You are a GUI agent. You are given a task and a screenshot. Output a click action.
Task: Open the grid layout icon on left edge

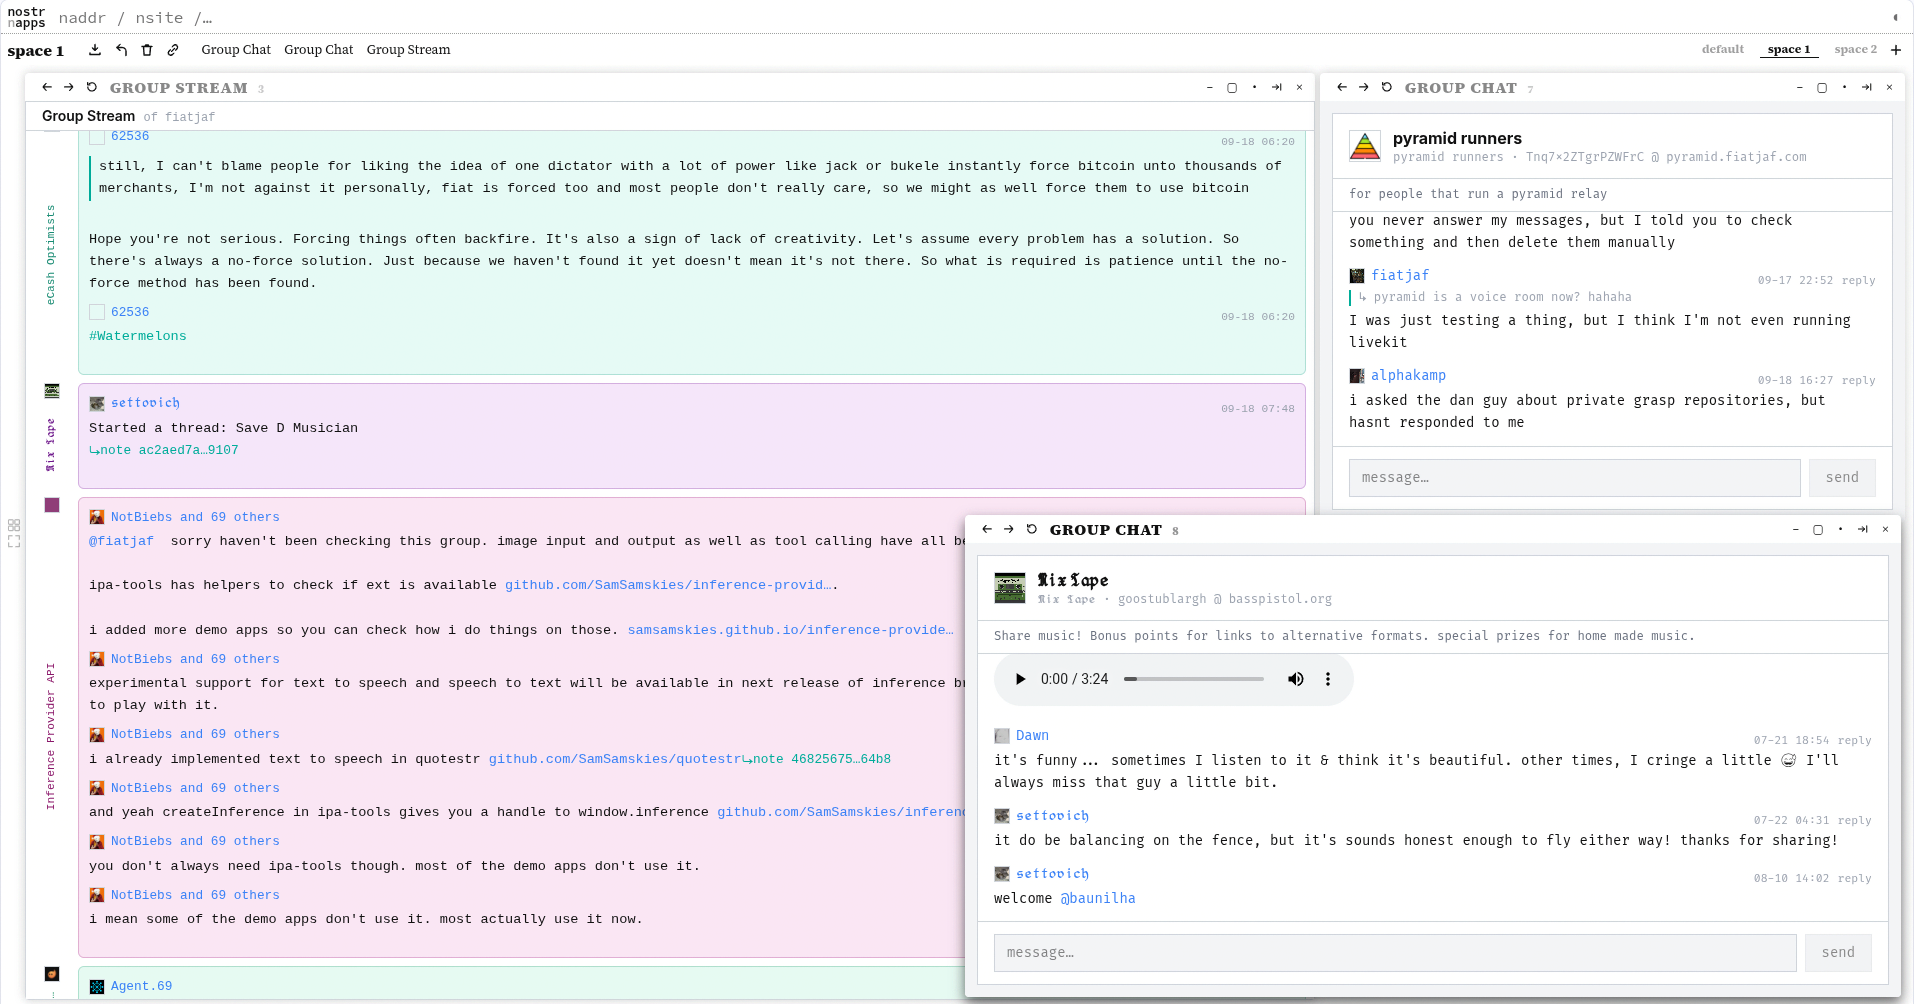pyautogui.click(x=14, y=525)
